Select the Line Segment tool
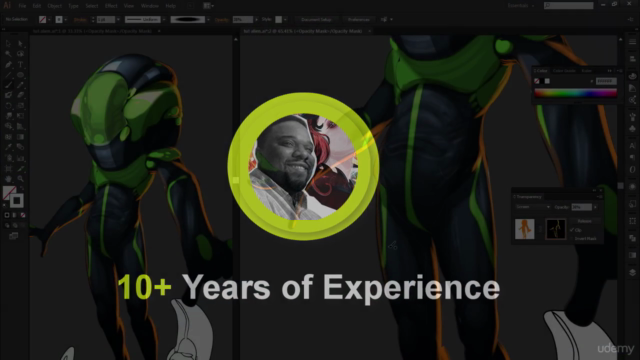This screenshot has height=360, width=640. pos(8,75)
